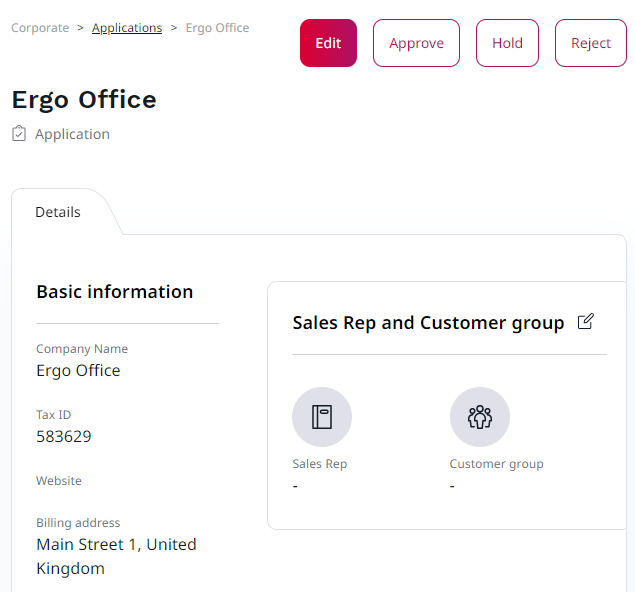
Task: Put the application on Hold
Action: coord(507,43)
